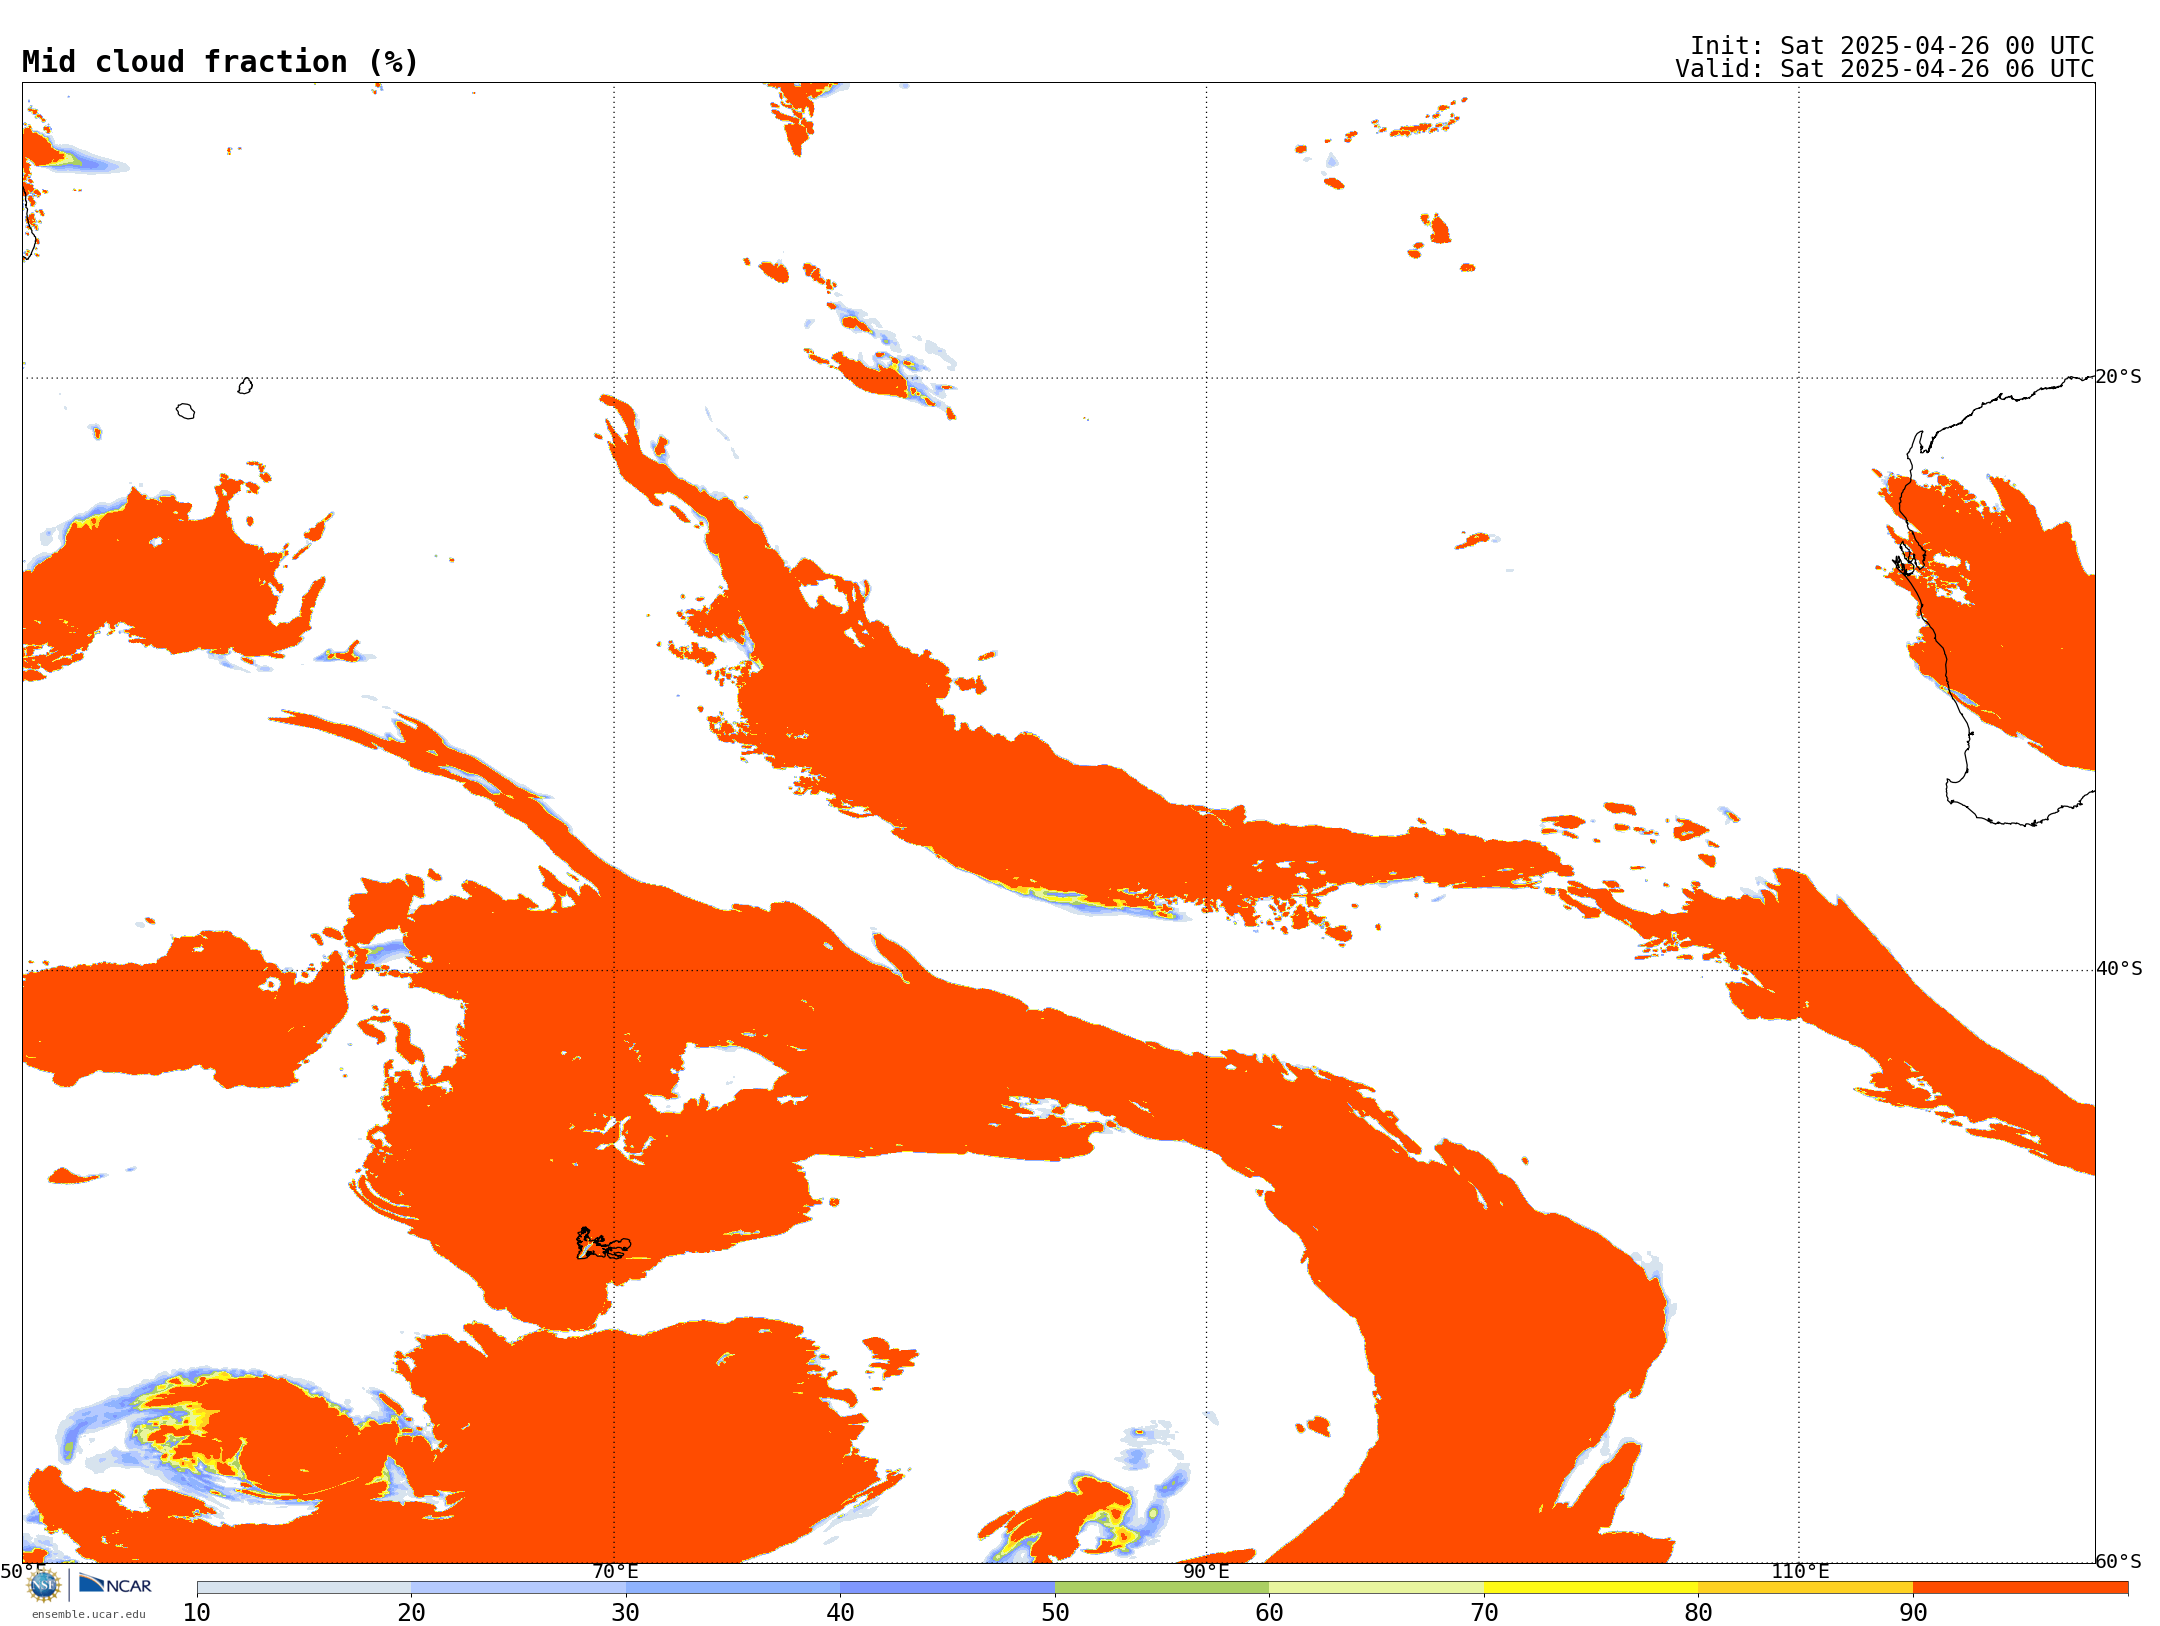Click the 10–20 pale gray-blue colorbar segment

point(304,1588)
